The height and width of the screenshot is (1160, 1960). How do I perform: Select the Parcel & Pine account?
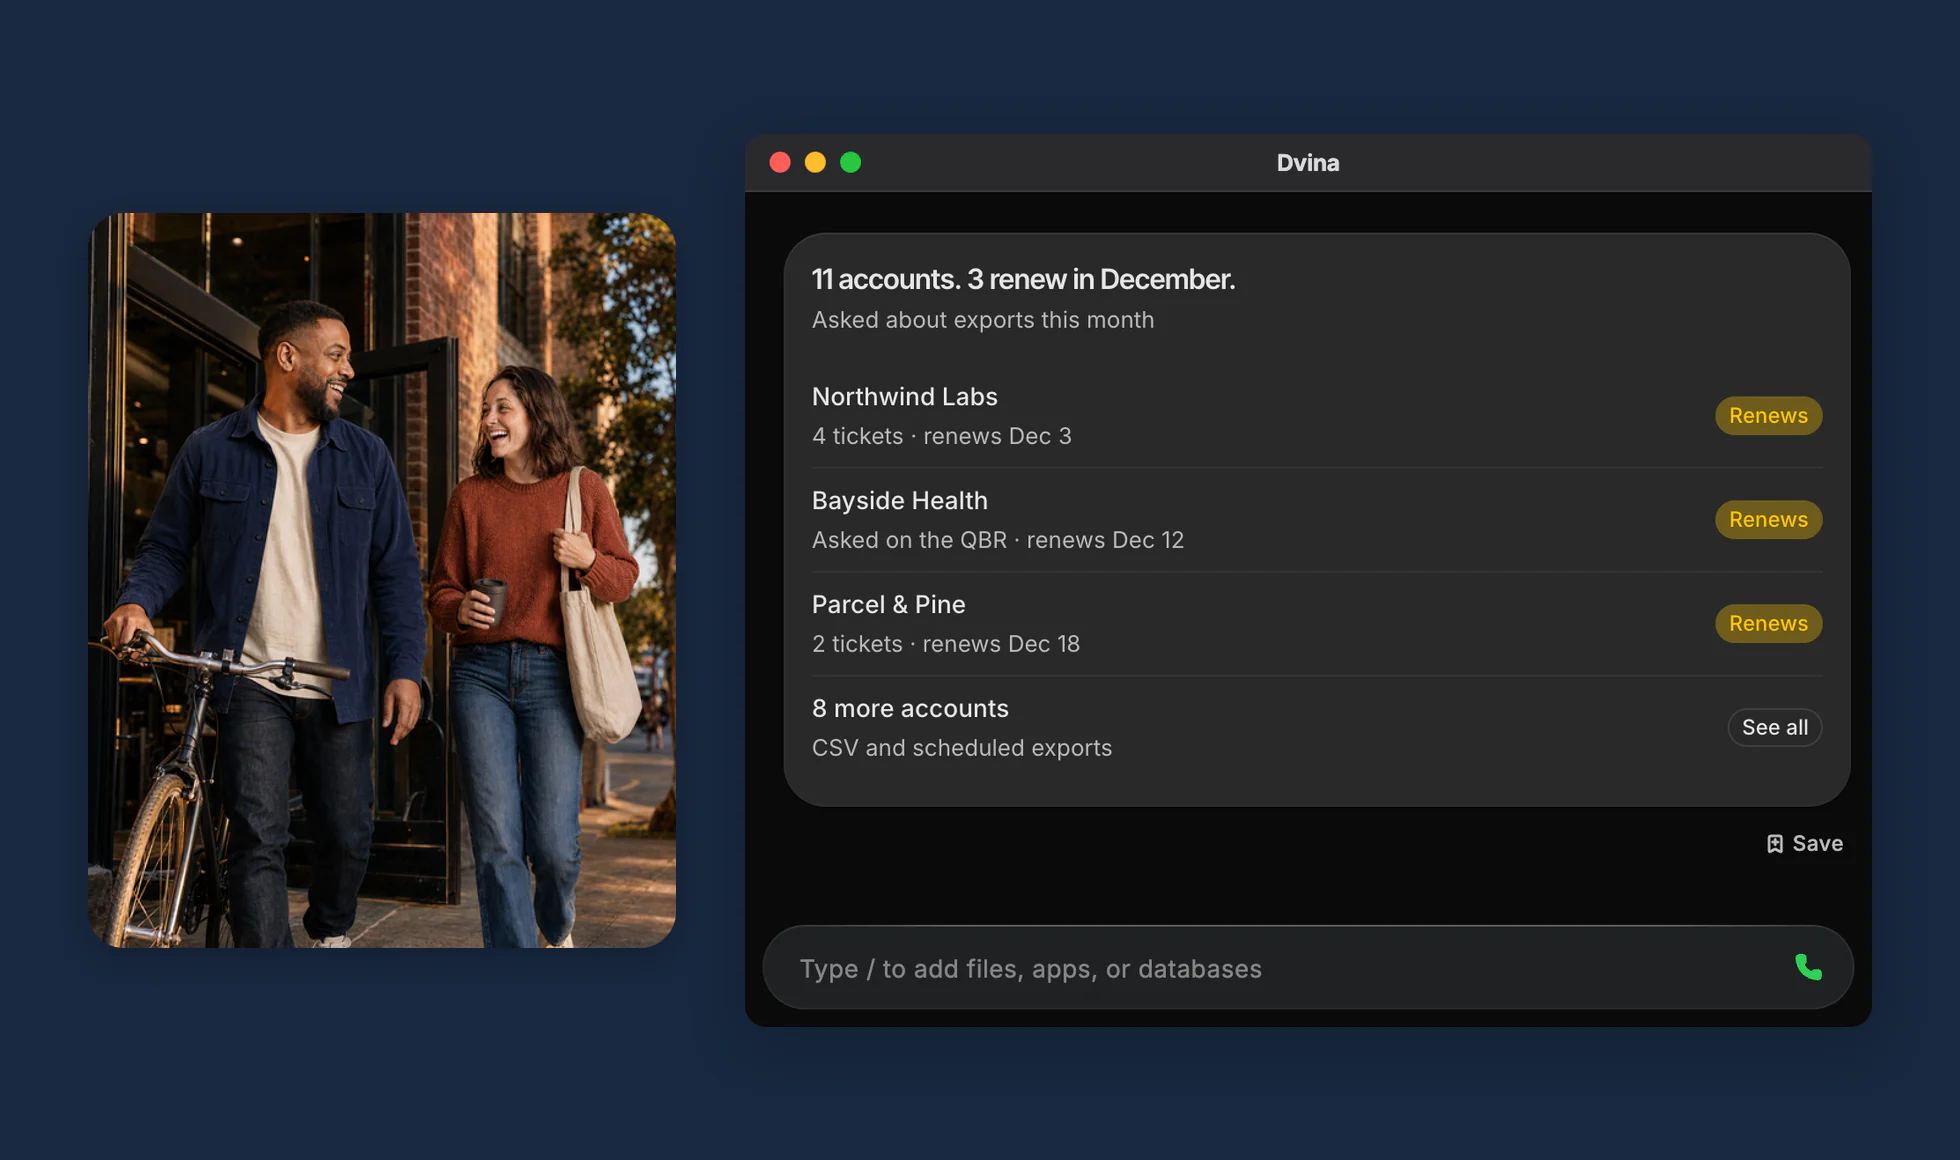point(1316,624)
